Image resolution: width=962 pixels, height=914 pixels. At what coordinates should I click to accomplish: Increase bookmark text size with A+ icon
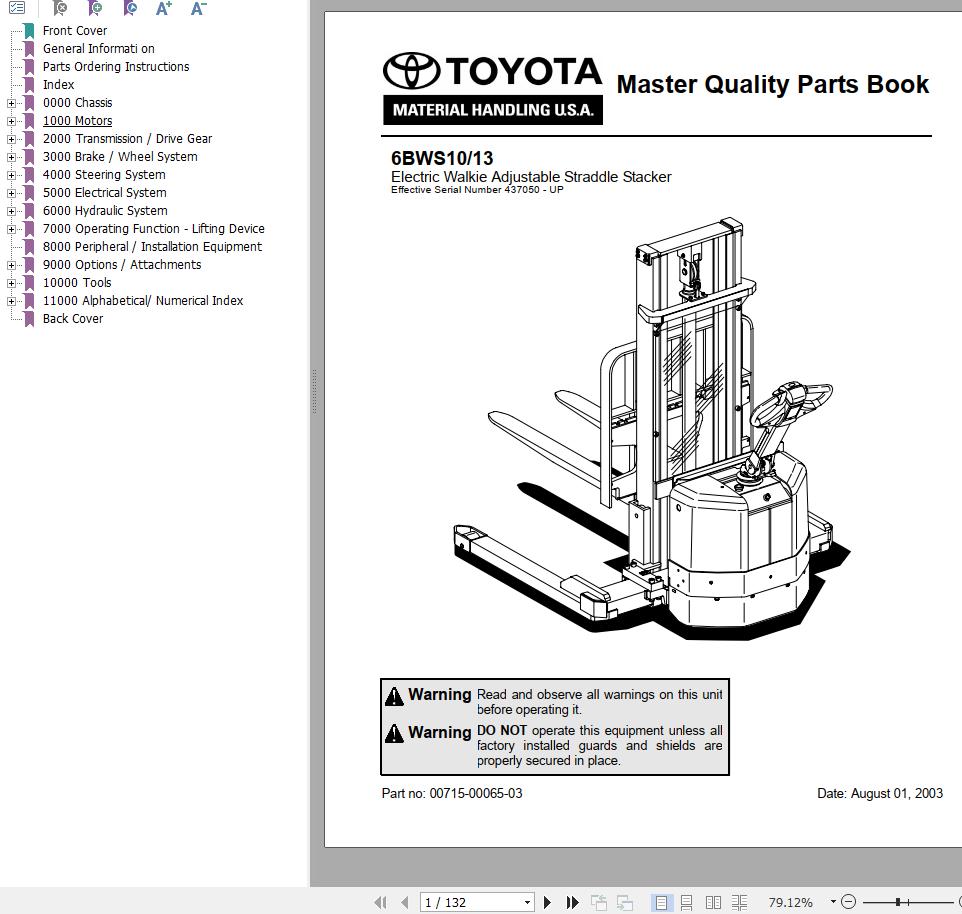pyautogui.click(x=162, y=8)
